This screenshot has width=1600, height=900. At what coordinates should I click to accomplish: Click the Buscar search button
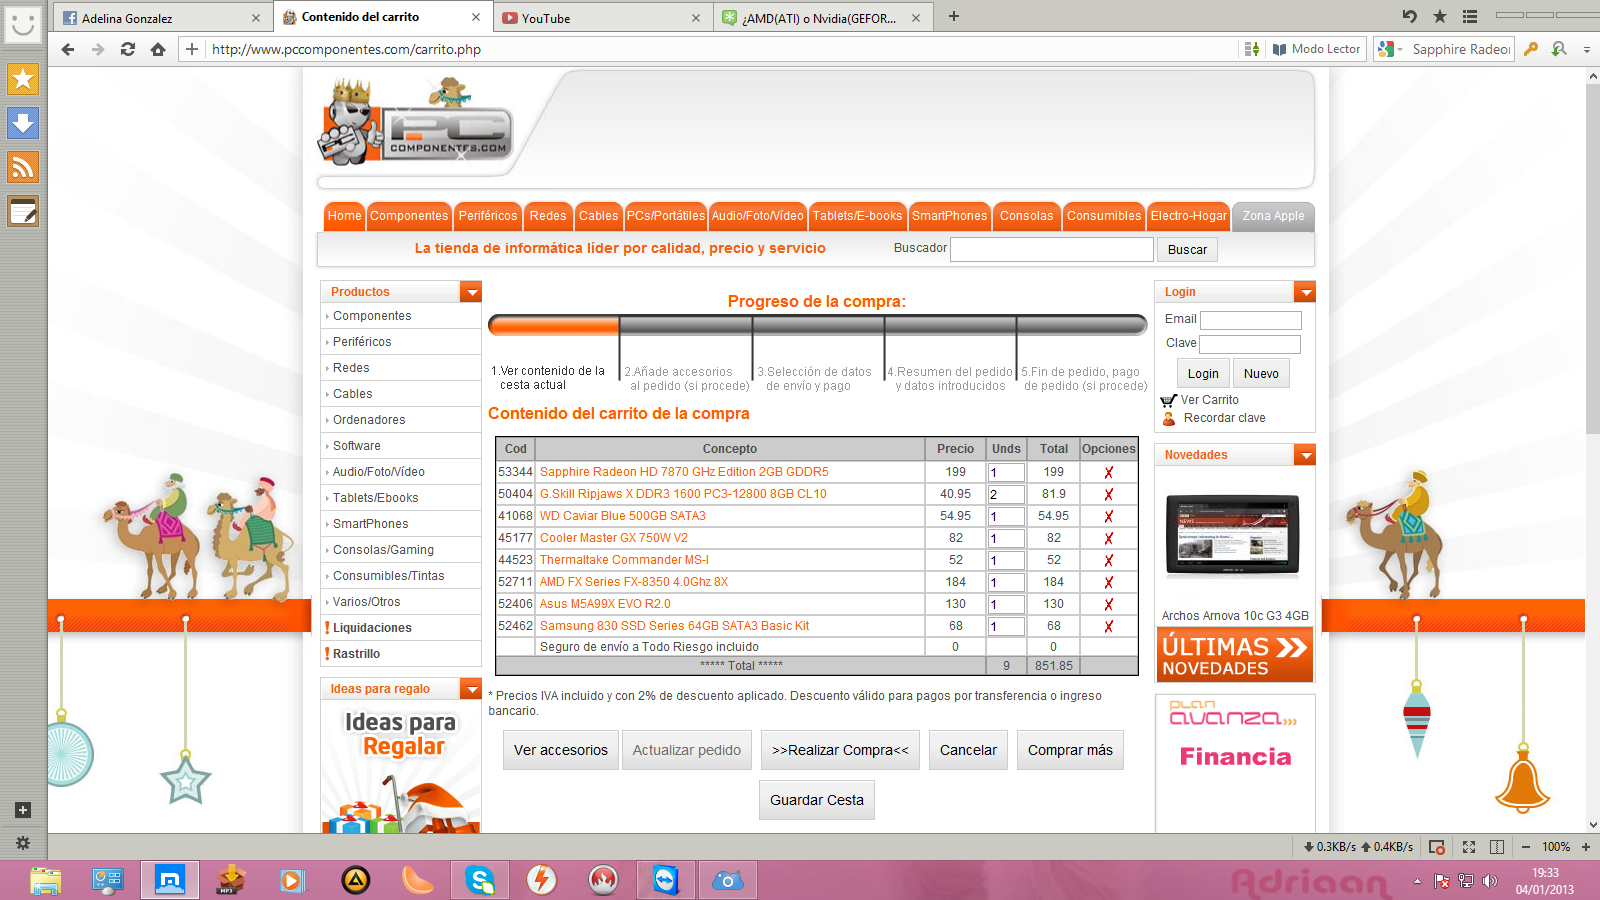click(1187, 250)
